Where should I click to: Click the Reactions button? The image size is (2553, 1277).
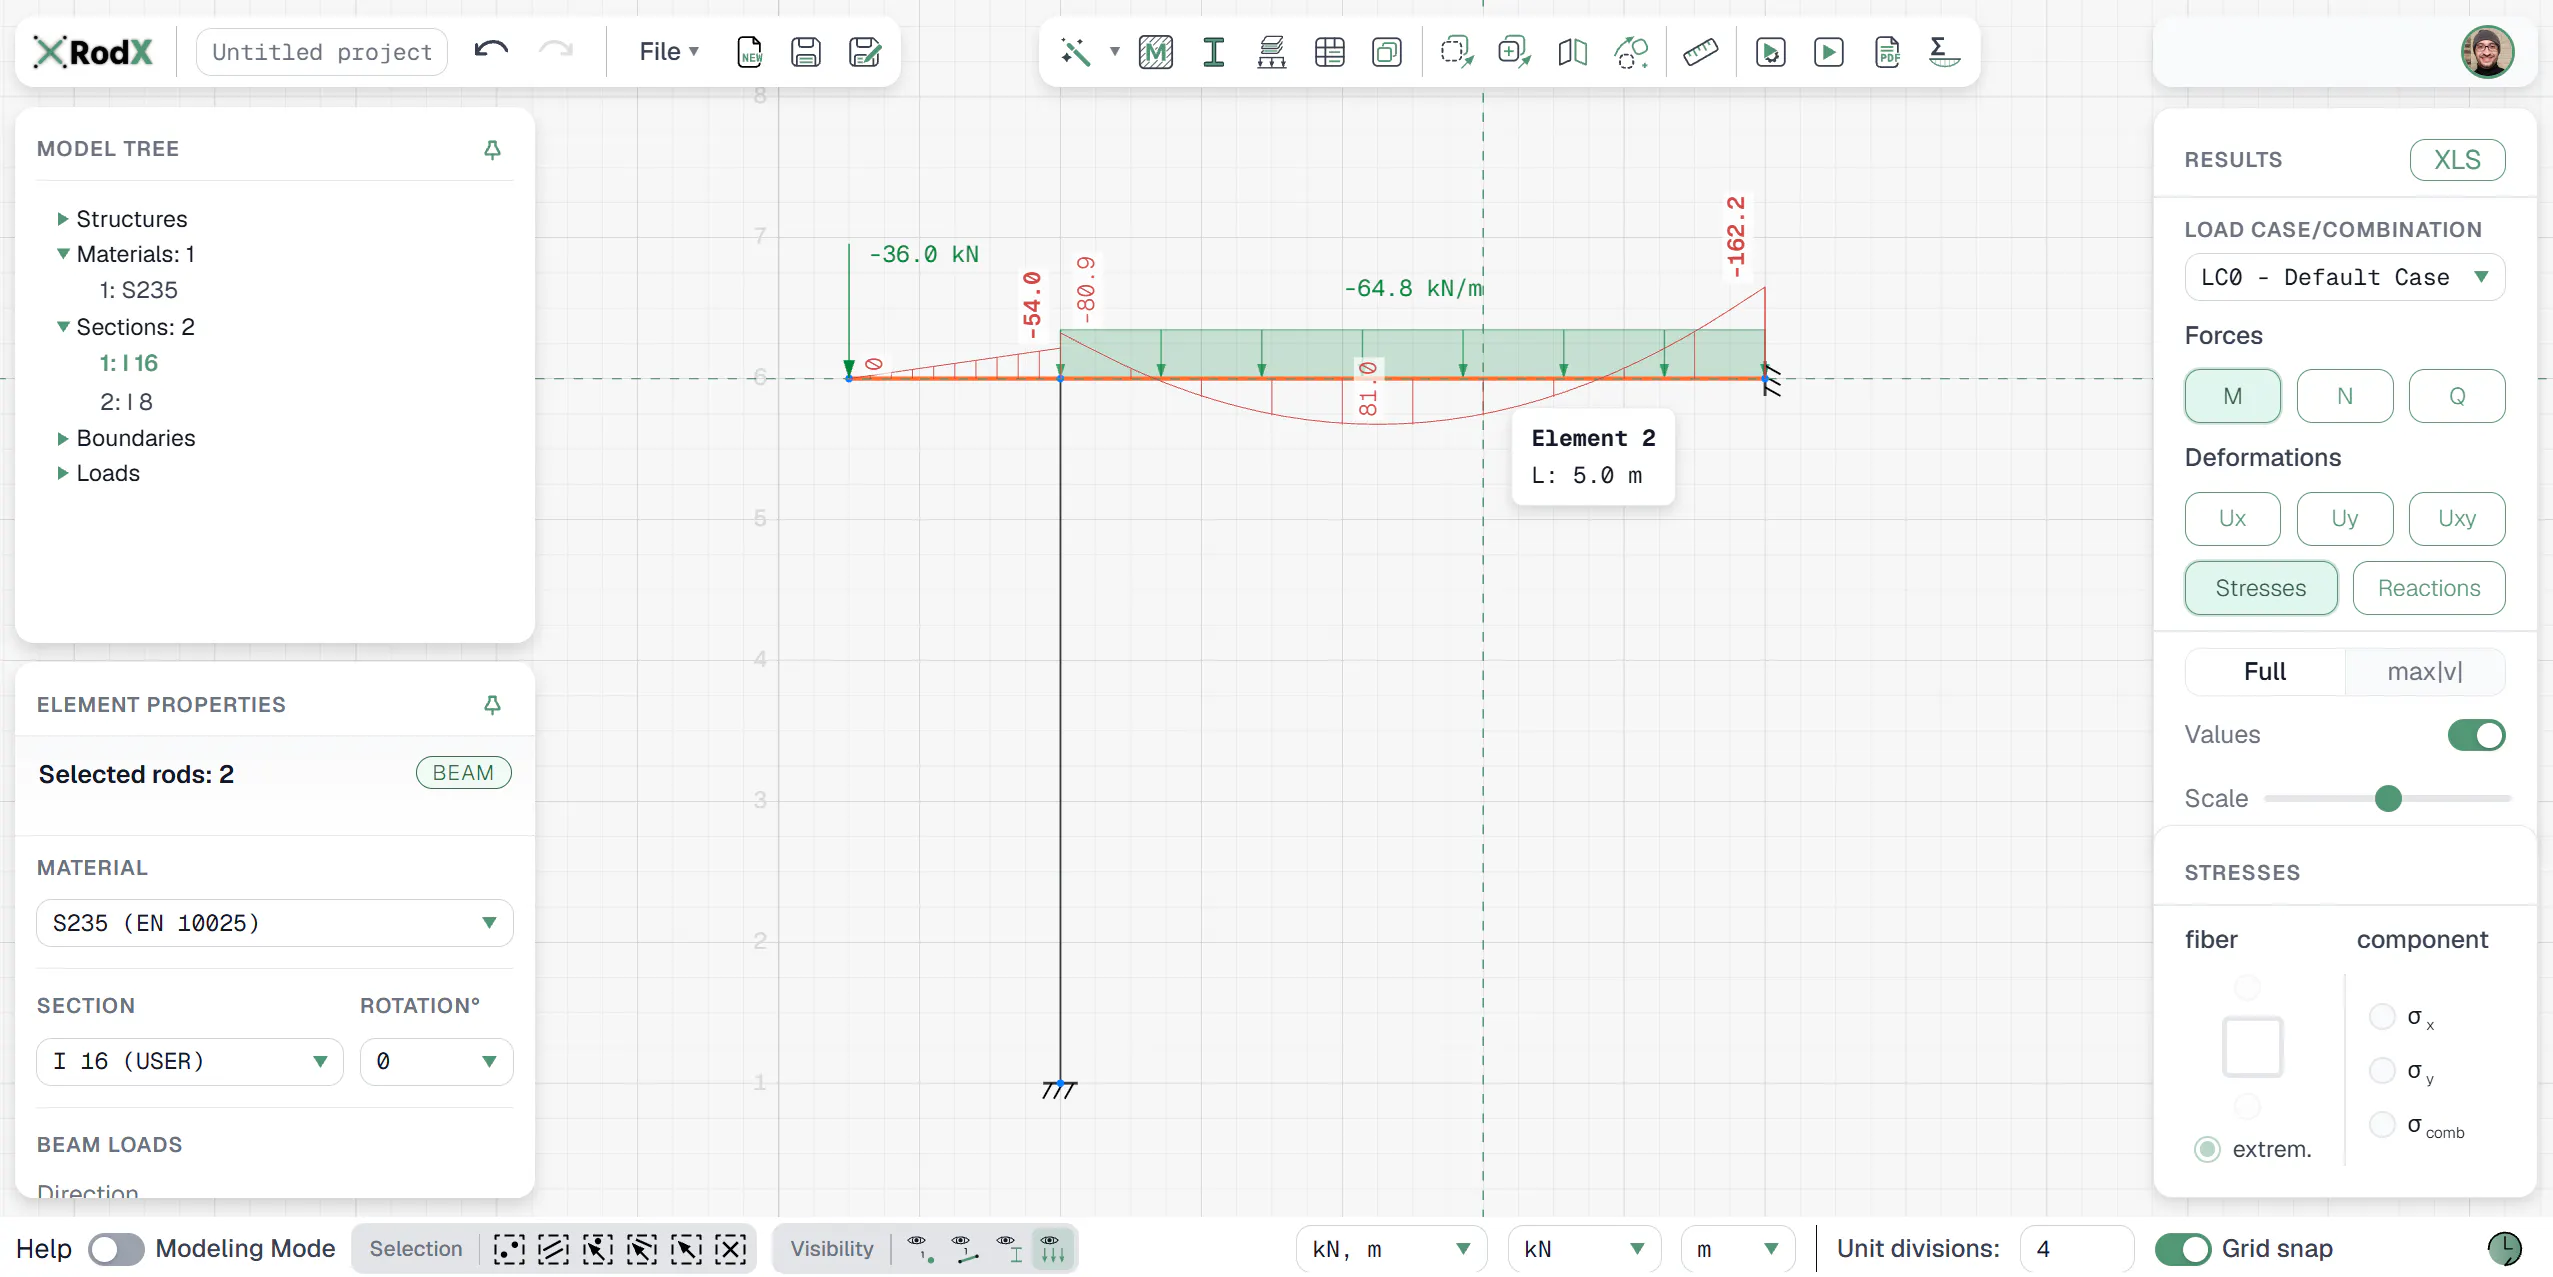(x=2428, y=588)
